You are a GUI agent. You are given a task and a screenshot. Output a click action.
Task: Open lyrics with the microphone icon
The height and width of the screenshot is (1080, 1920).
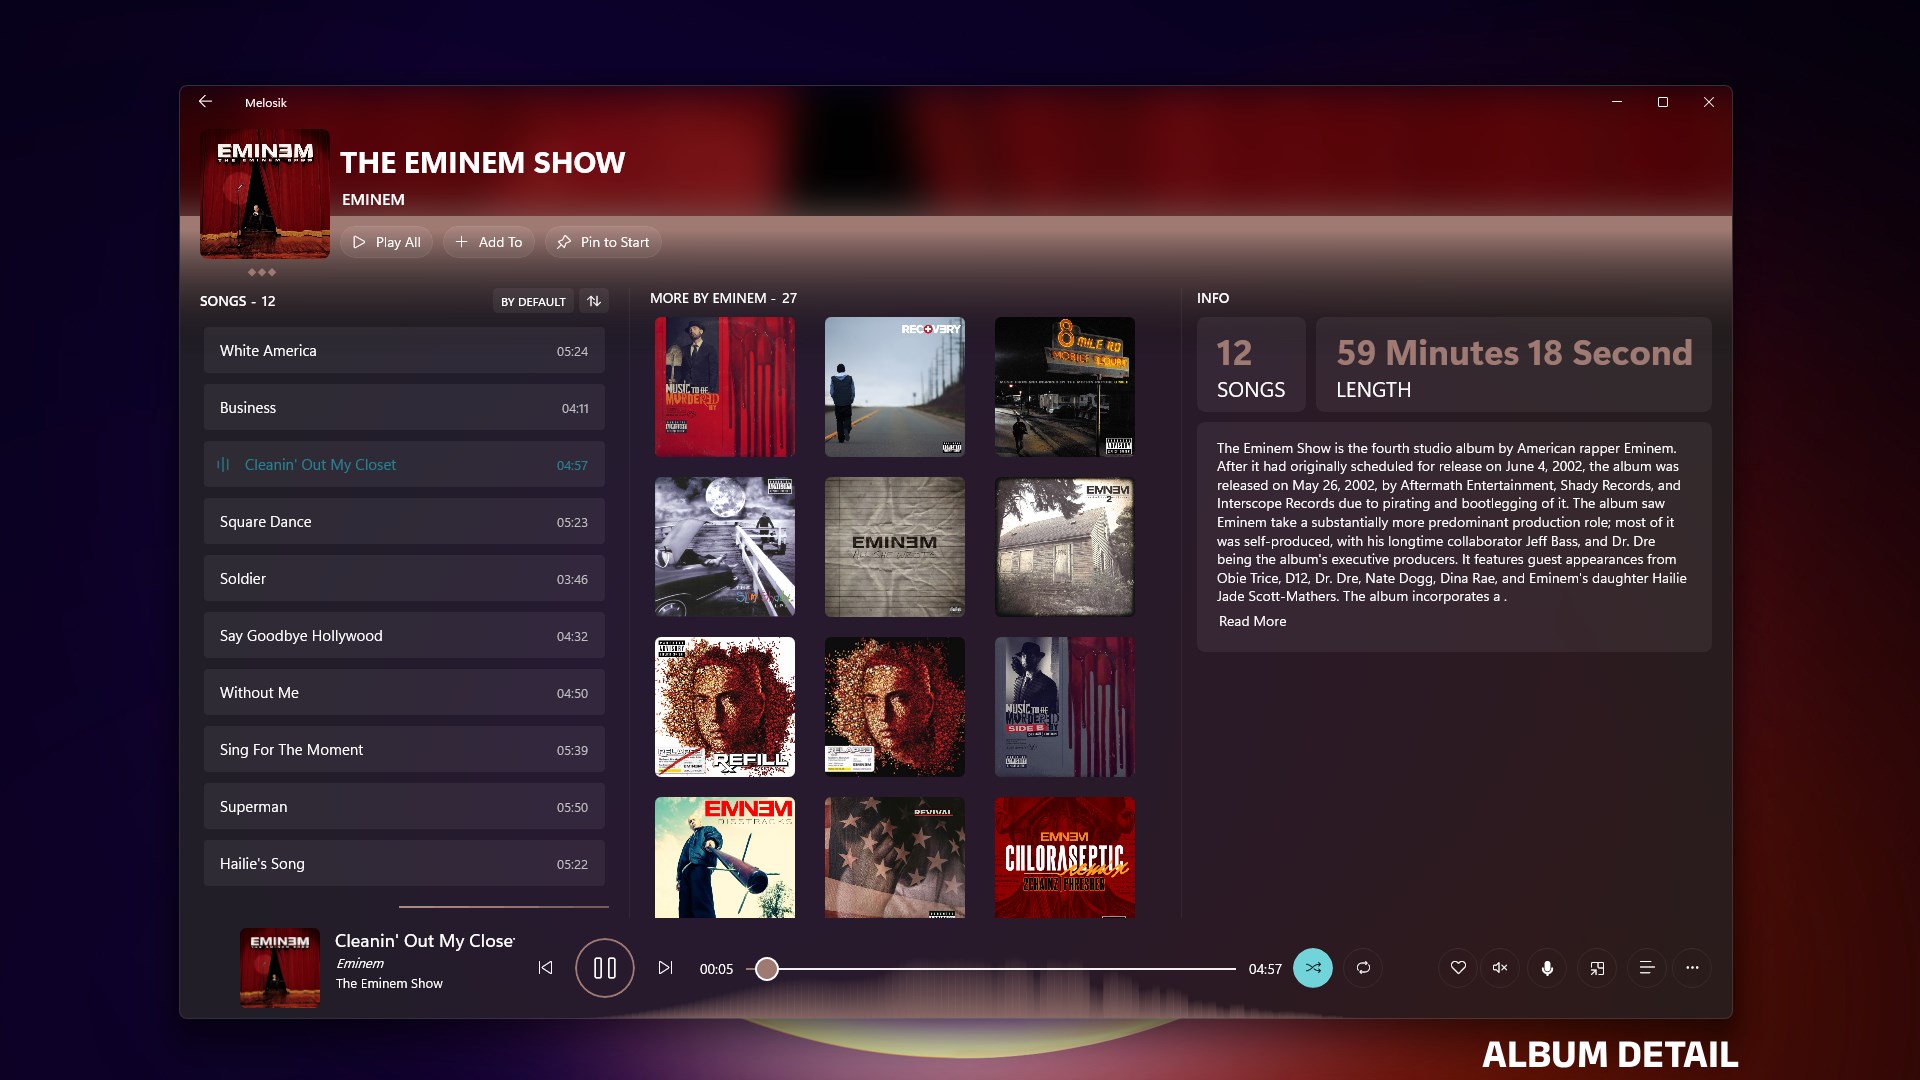coord(1547,968)
